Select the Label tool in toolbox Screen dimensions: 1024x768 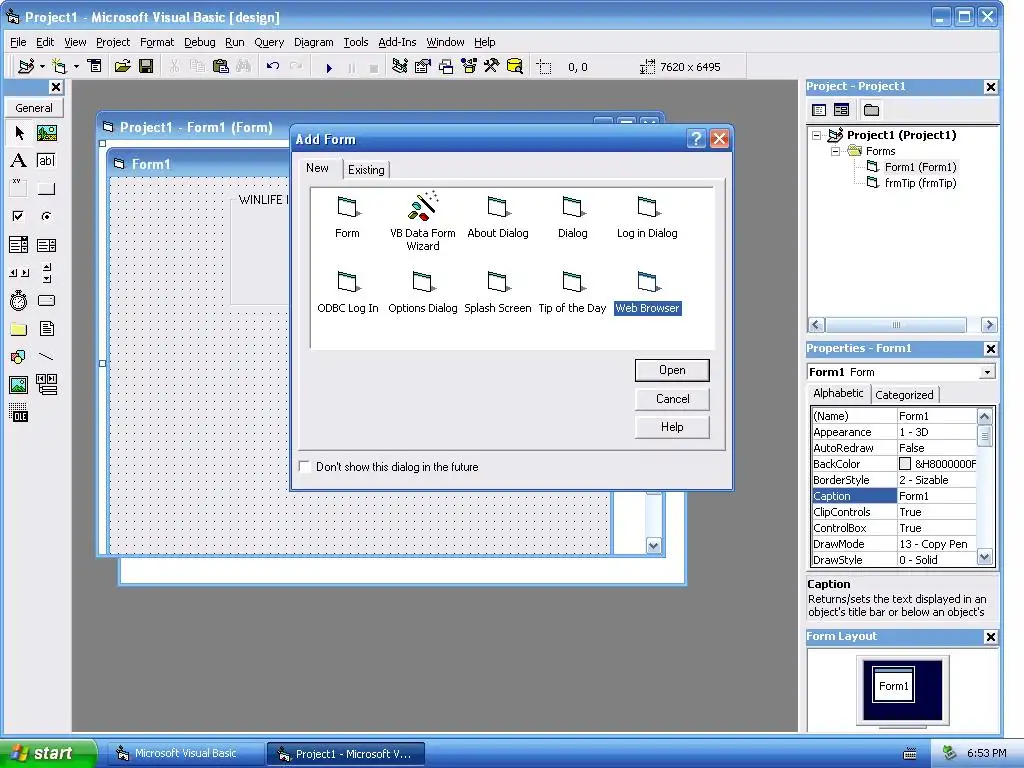click(19, 161)
